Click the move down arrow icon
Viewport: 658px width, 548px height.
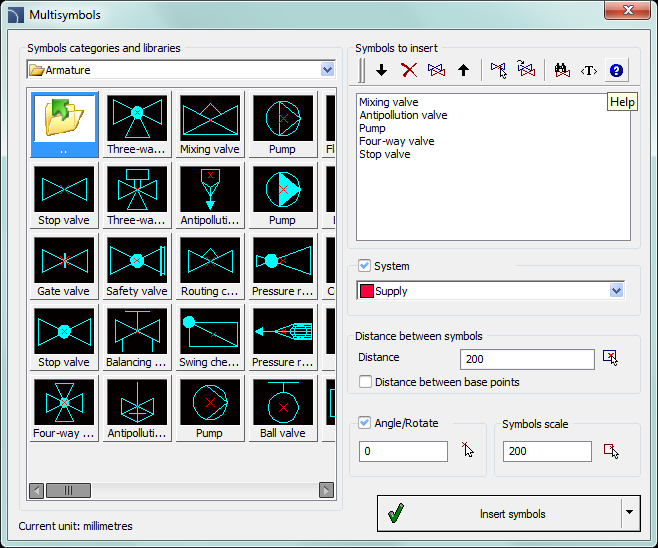381,70
